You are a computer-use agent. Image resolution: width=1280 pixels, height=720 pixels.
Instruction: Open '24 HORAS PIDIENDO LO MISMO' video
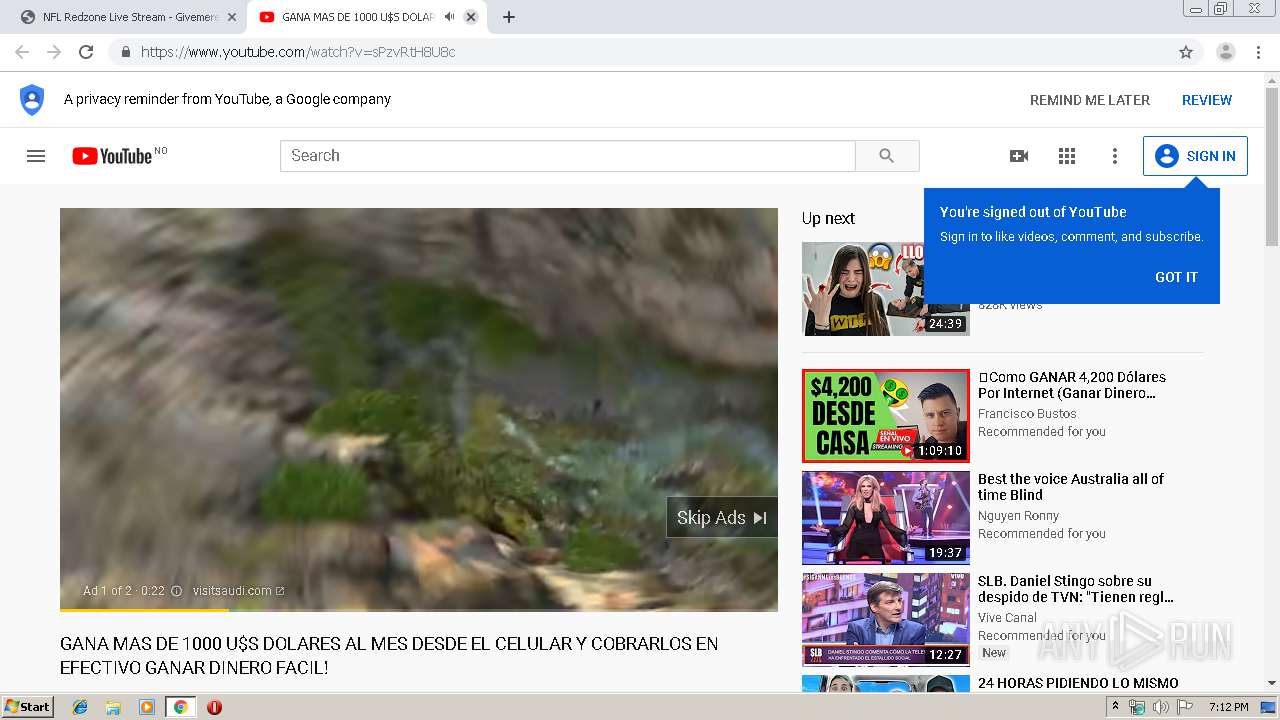pyautogui.click(x=1078, y=683)
